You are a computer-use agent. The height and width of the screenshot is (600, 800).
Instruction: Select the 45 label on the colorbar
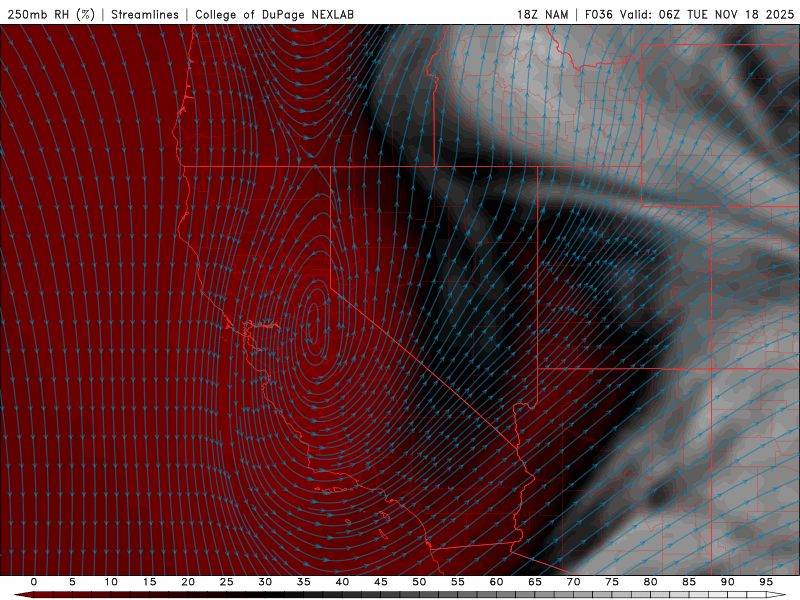(381, 582)
